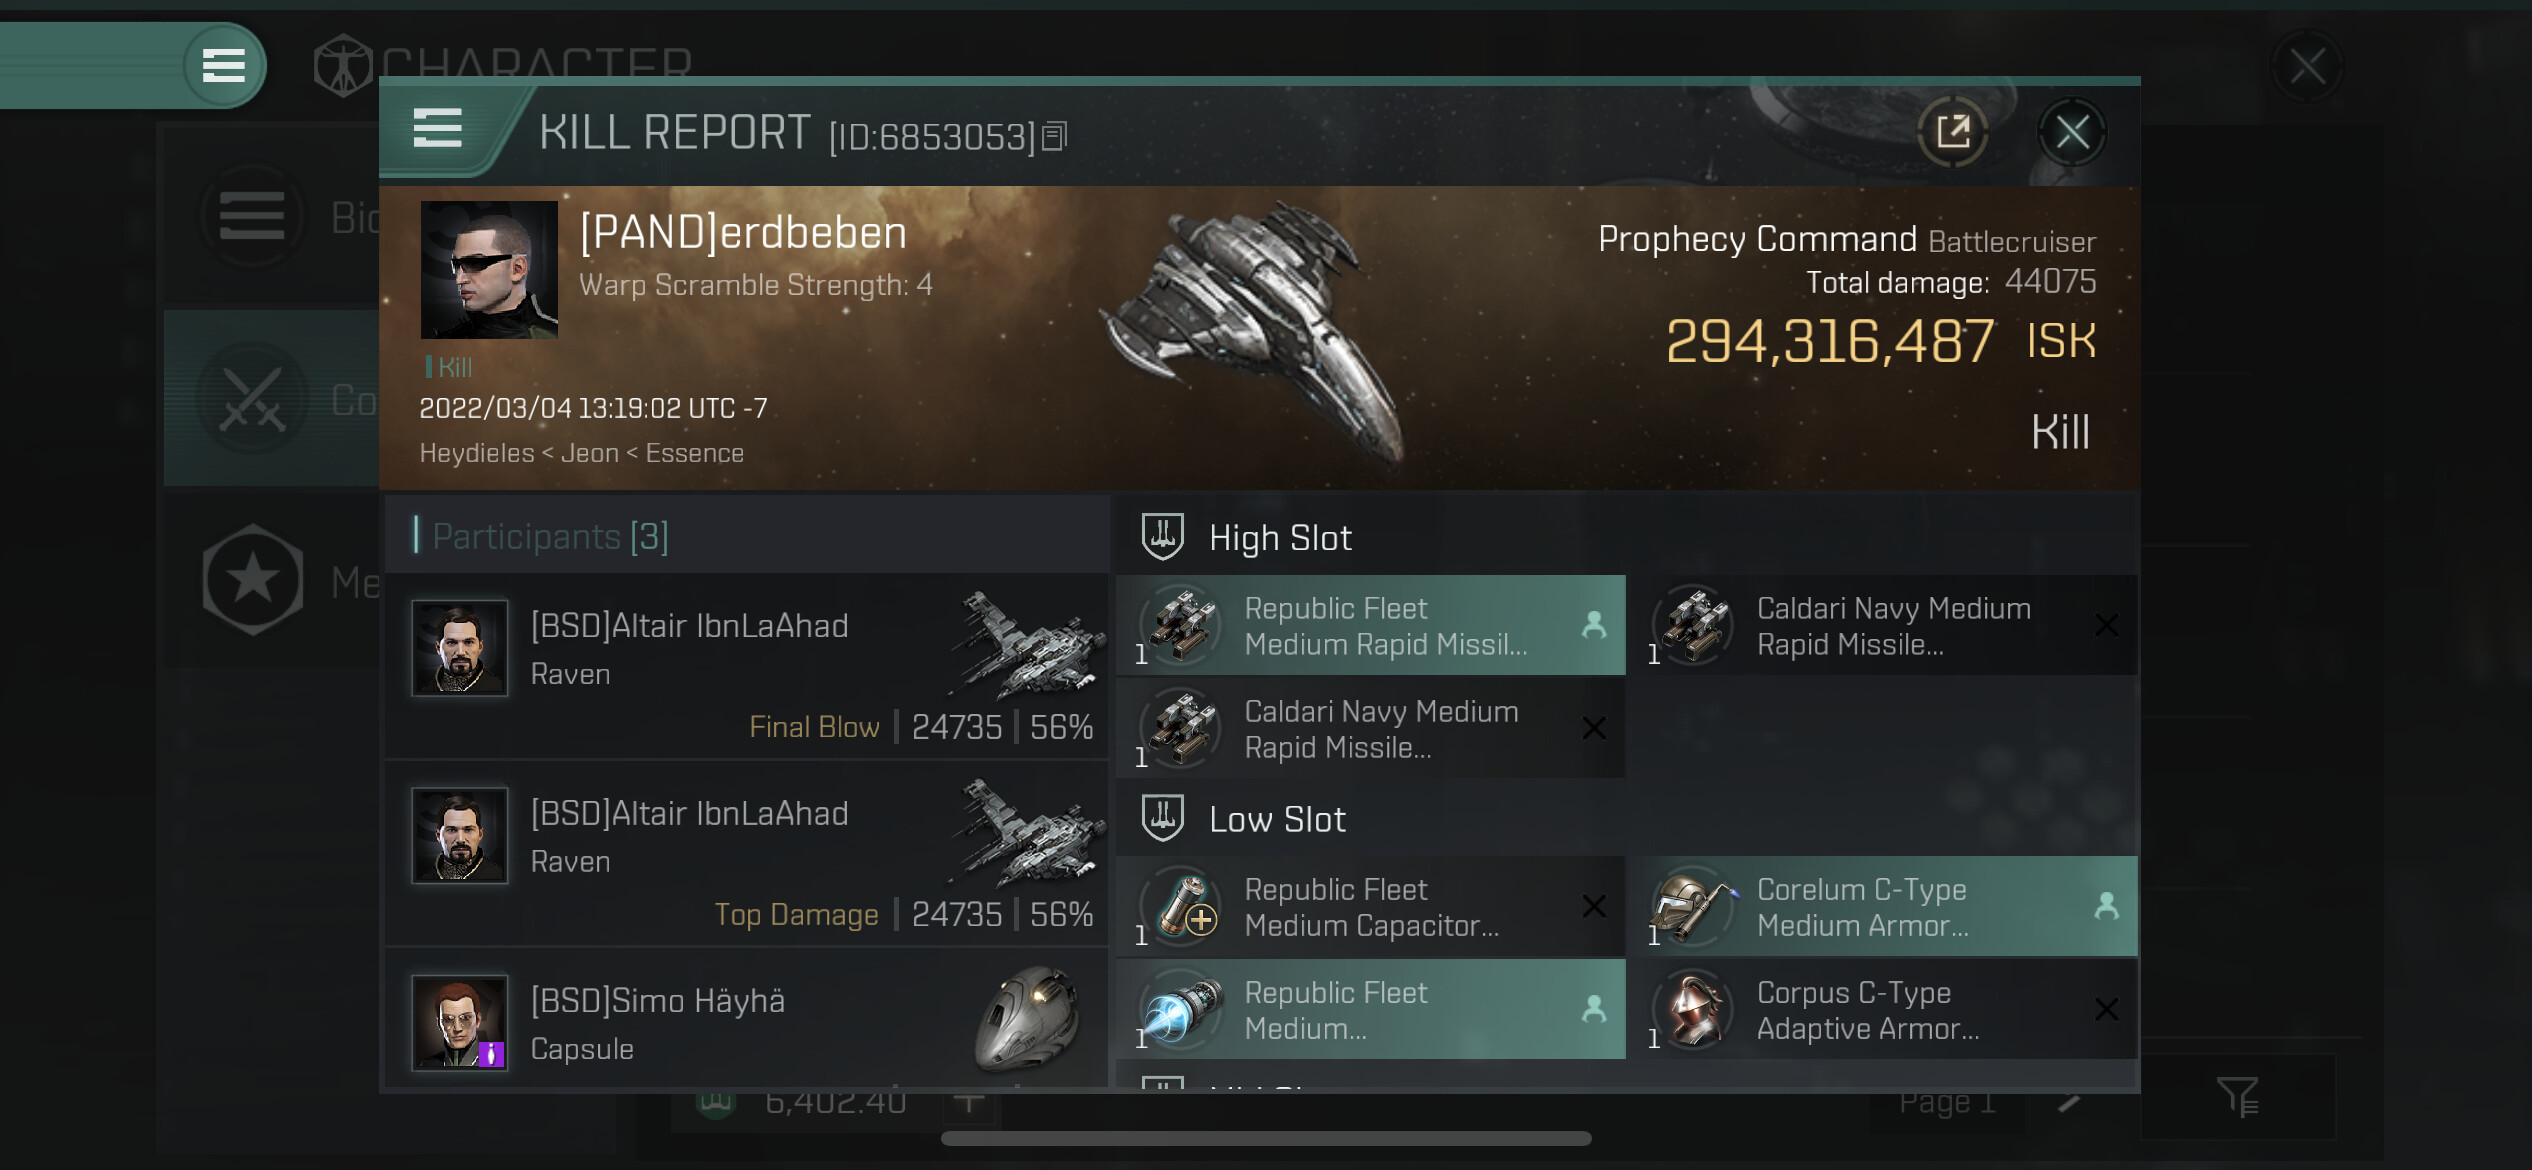This screenshot has width=2532, height=1170.
Task: Close the kill report window
Action: 2072,132
